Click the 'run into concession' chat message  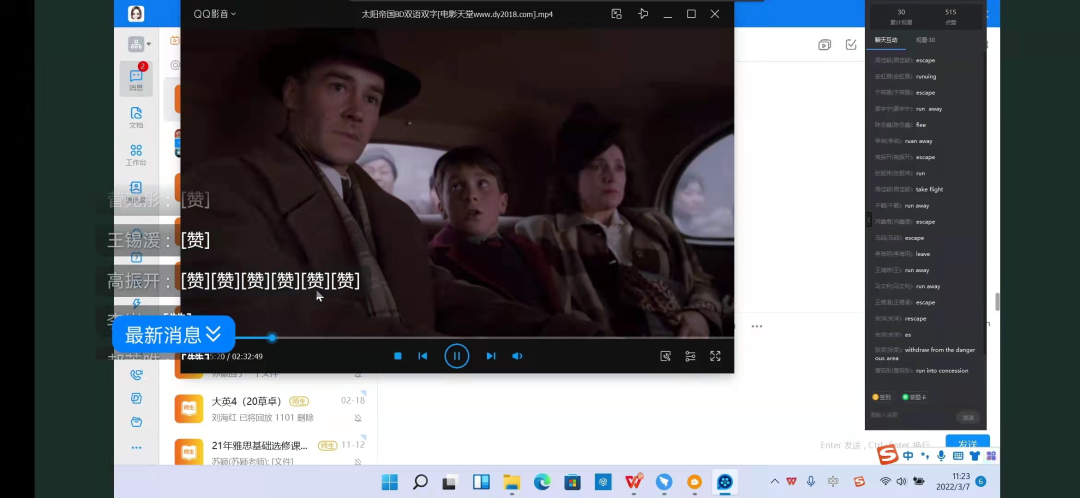point(942,371)
